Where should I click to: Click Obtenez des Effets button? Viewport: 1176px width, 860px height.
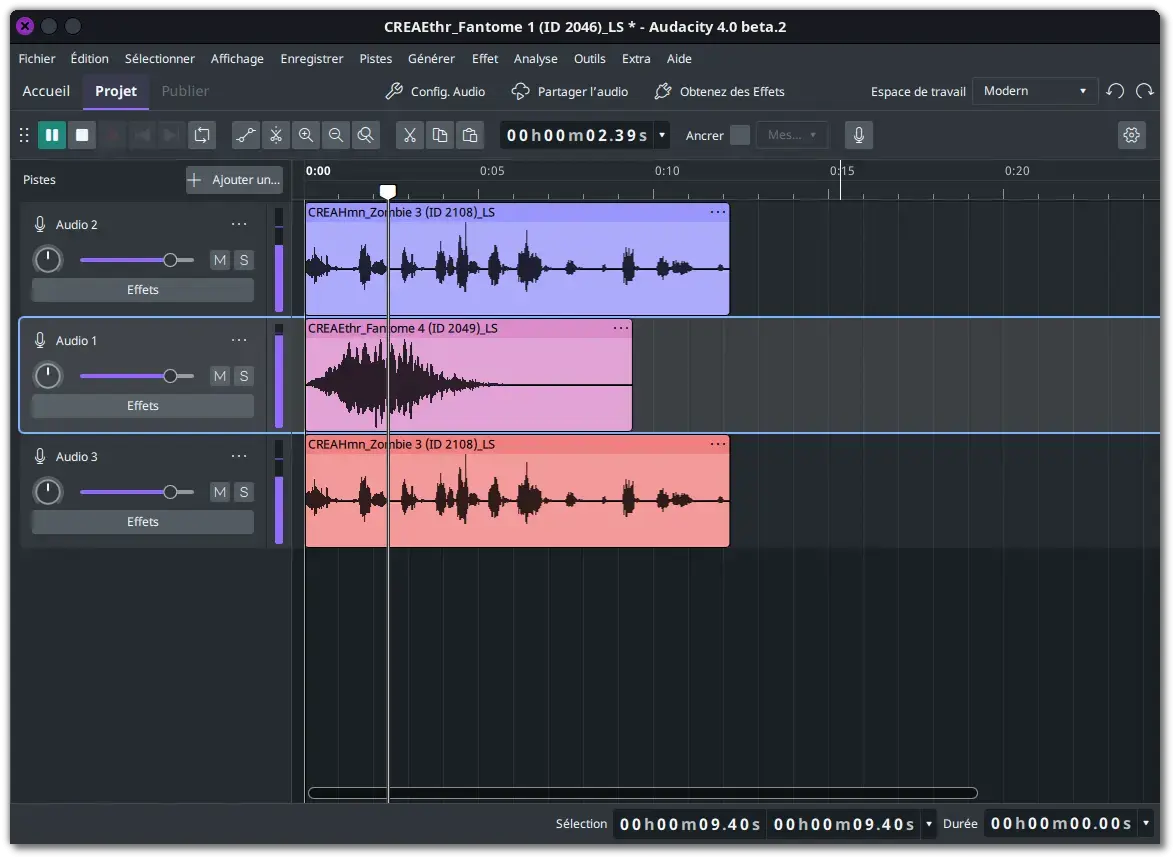click(719, 91)
